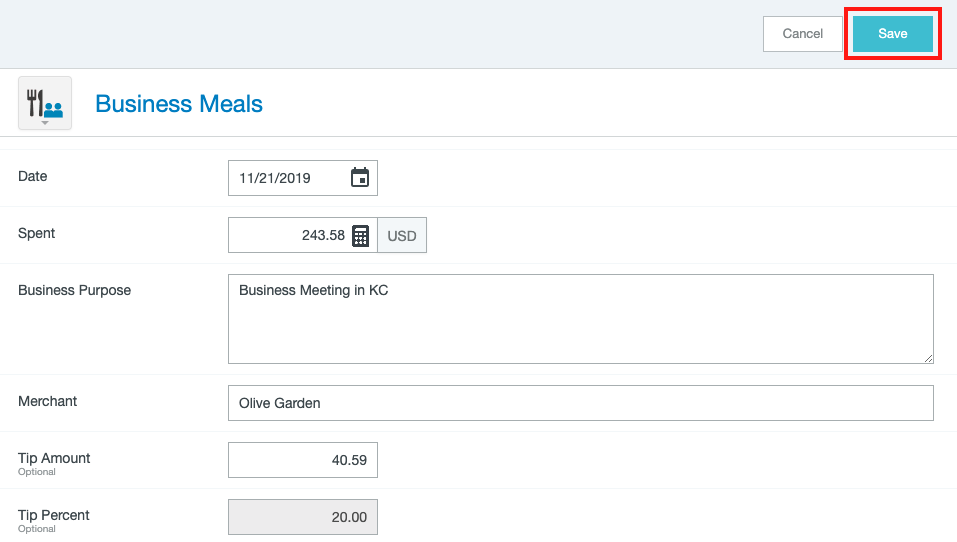Click the Business Meals expense type icon
The width and height of the screenshot is (957, 542).
tap(45, 103)
